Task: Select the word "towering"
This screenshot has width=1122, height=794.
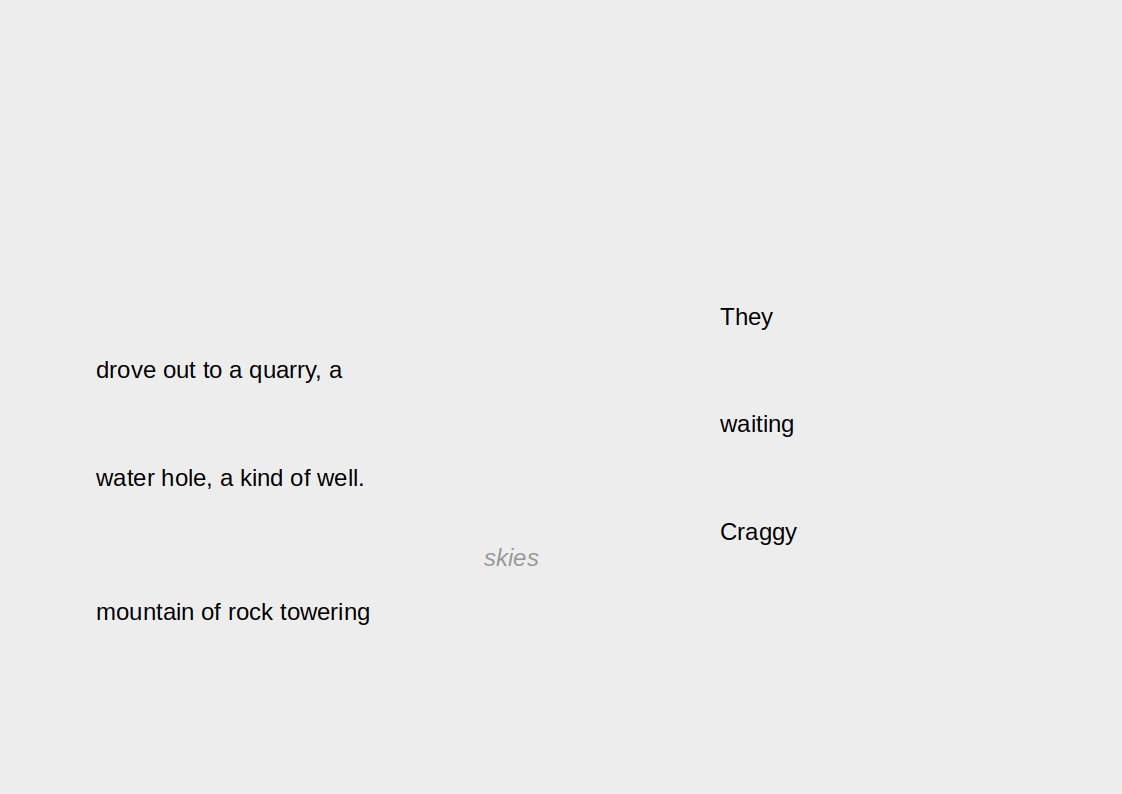Action: click(x=325, y=612)
